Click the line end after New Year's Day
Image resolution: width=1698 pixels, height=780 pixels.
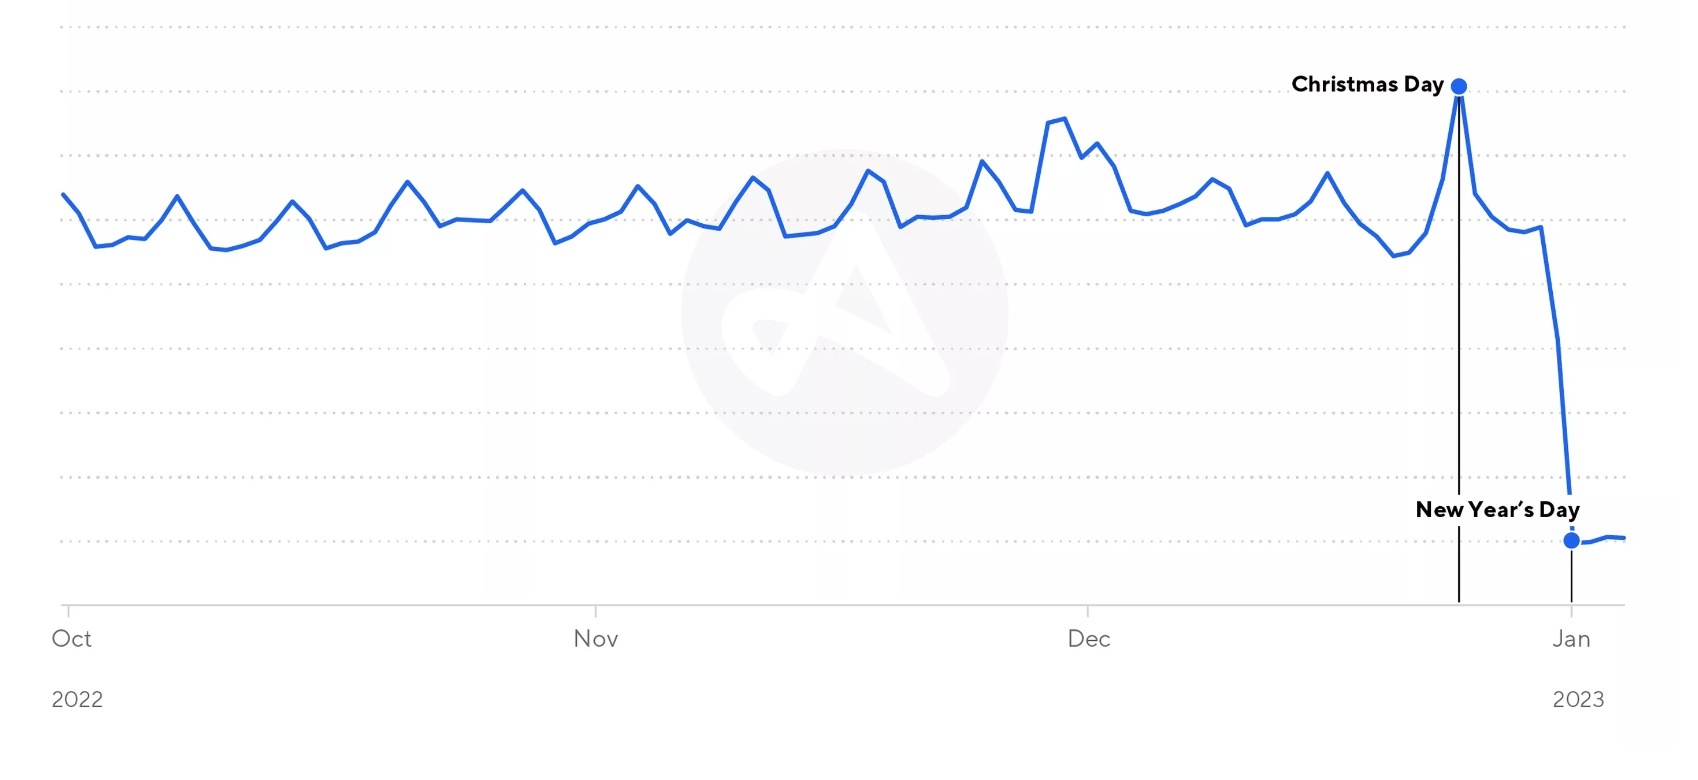[x=1622, y=538]
